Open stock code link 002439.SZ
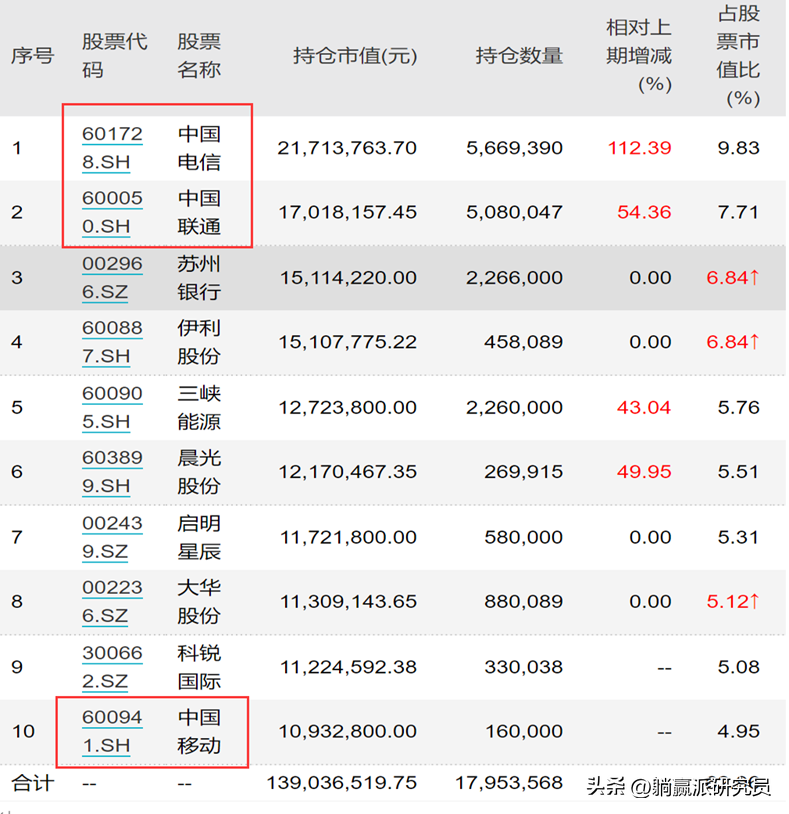Screen dimensions: 789x814 (112, 537)
